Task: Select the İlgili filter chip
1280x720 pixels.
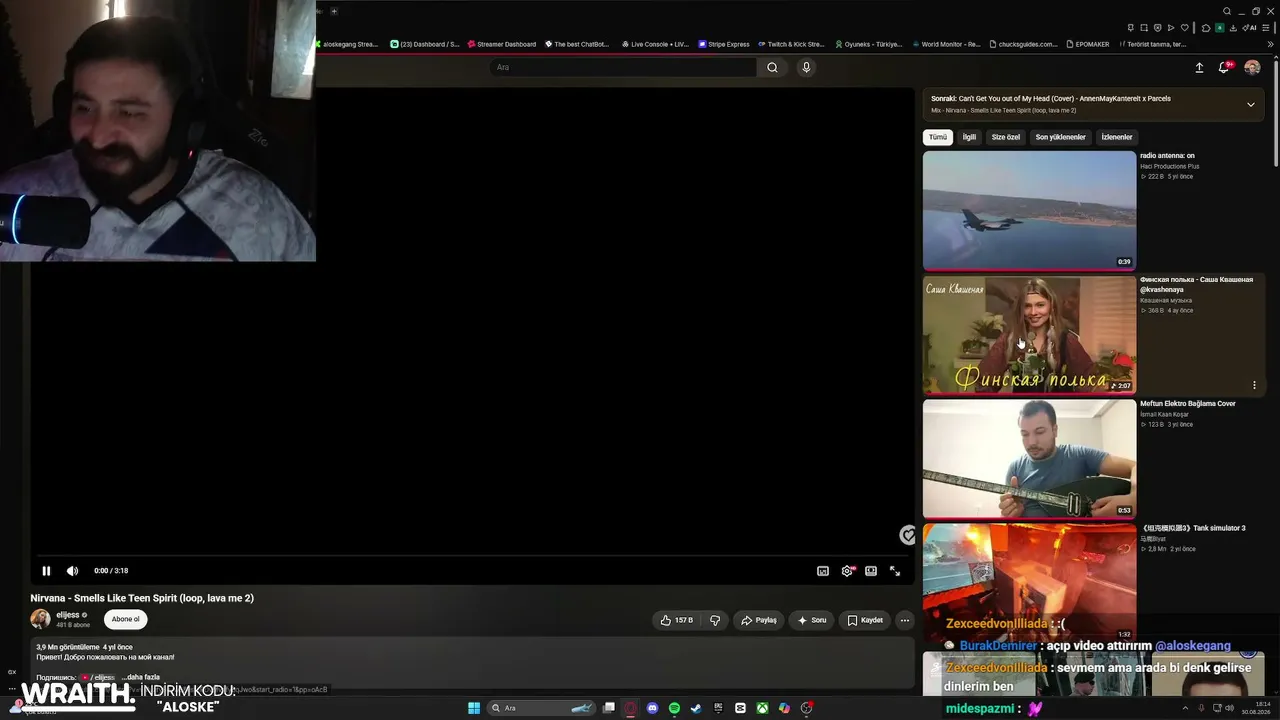Action: click(969, 137)
